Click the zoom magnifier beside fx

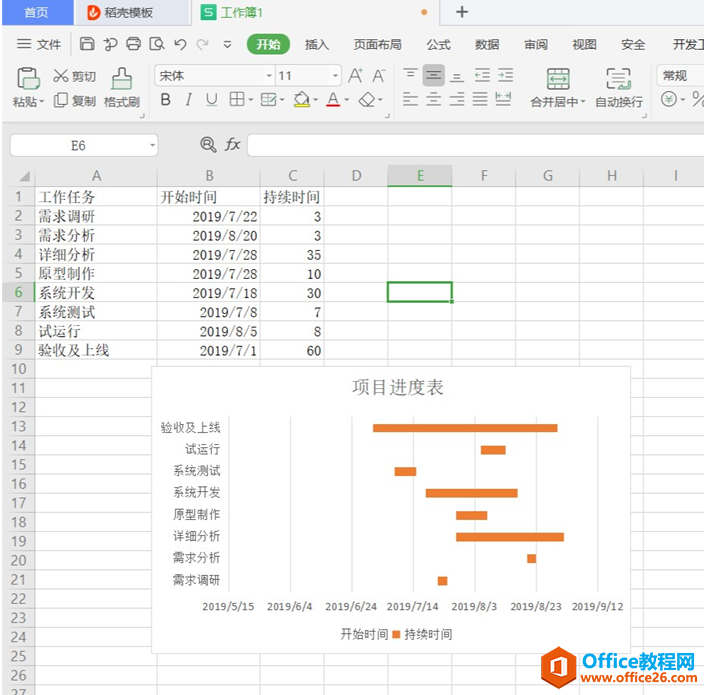pyautogui.click(x=208, y=145)
